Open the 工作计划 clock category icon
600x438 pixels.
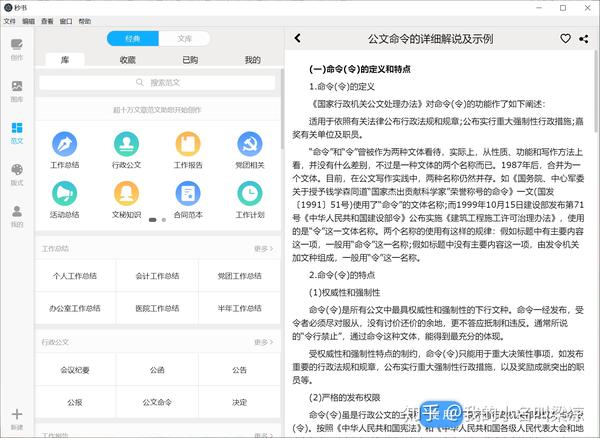250,194
